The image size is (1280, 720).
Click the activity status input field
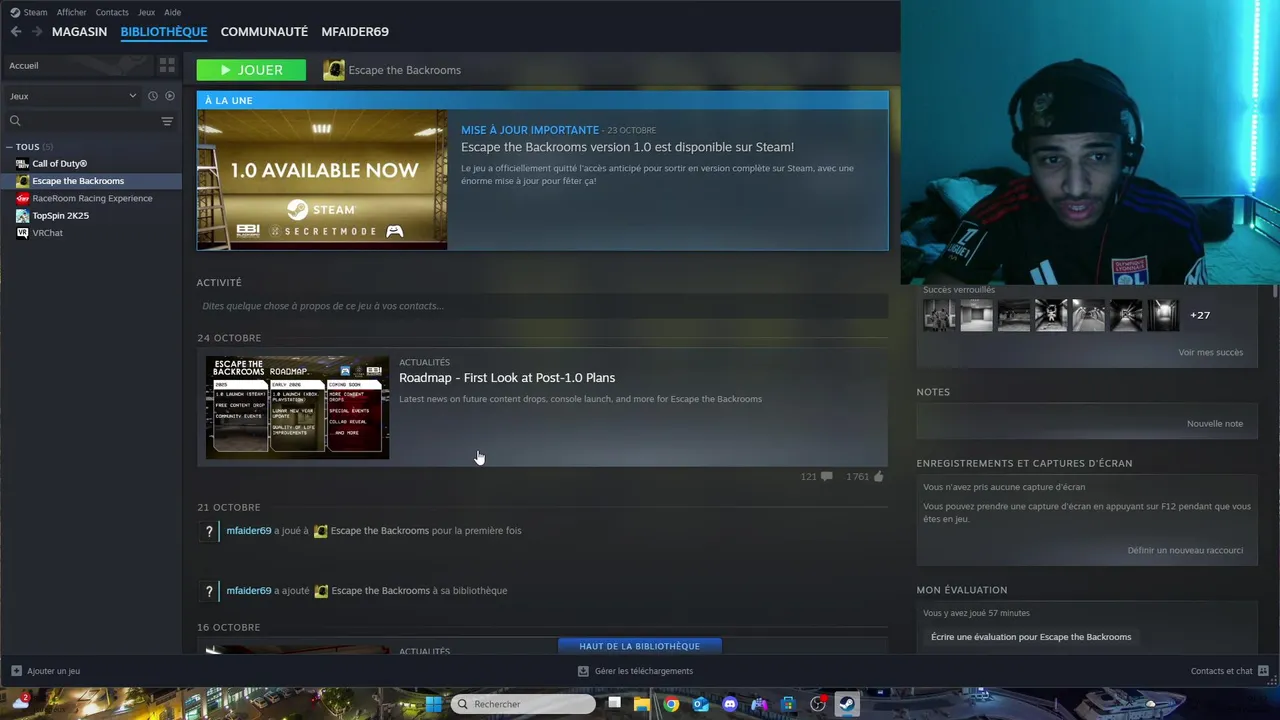[541, 306]
